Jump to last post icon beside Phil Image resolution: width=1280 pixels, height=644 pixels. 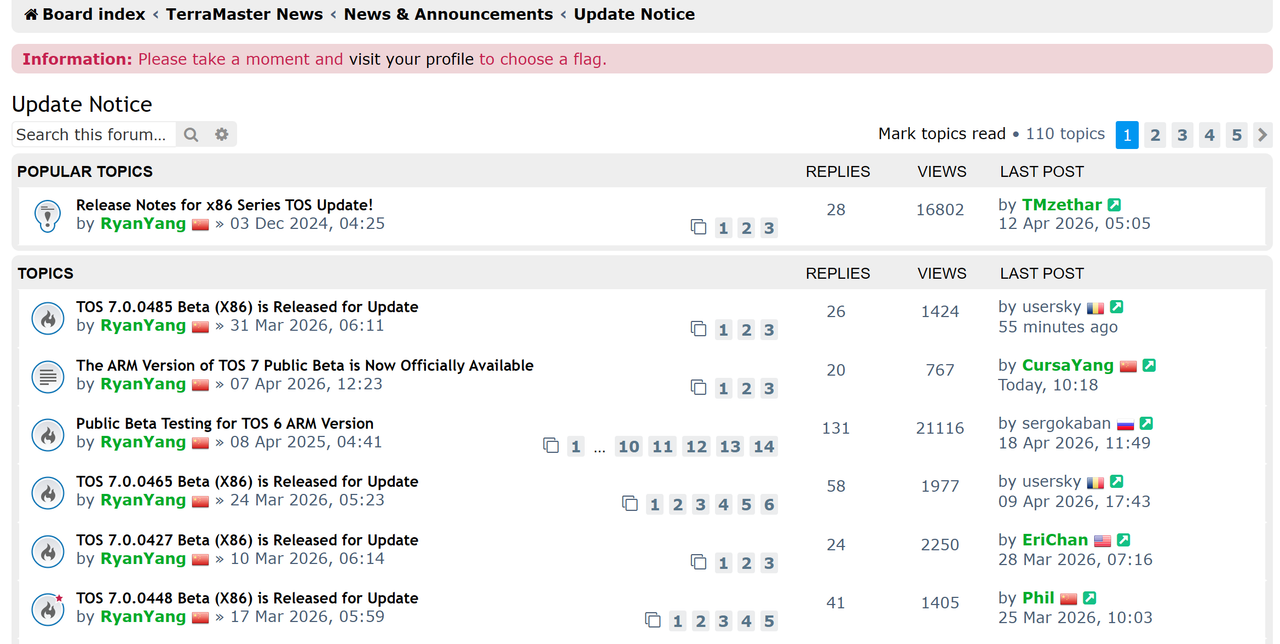(1089, 598)
